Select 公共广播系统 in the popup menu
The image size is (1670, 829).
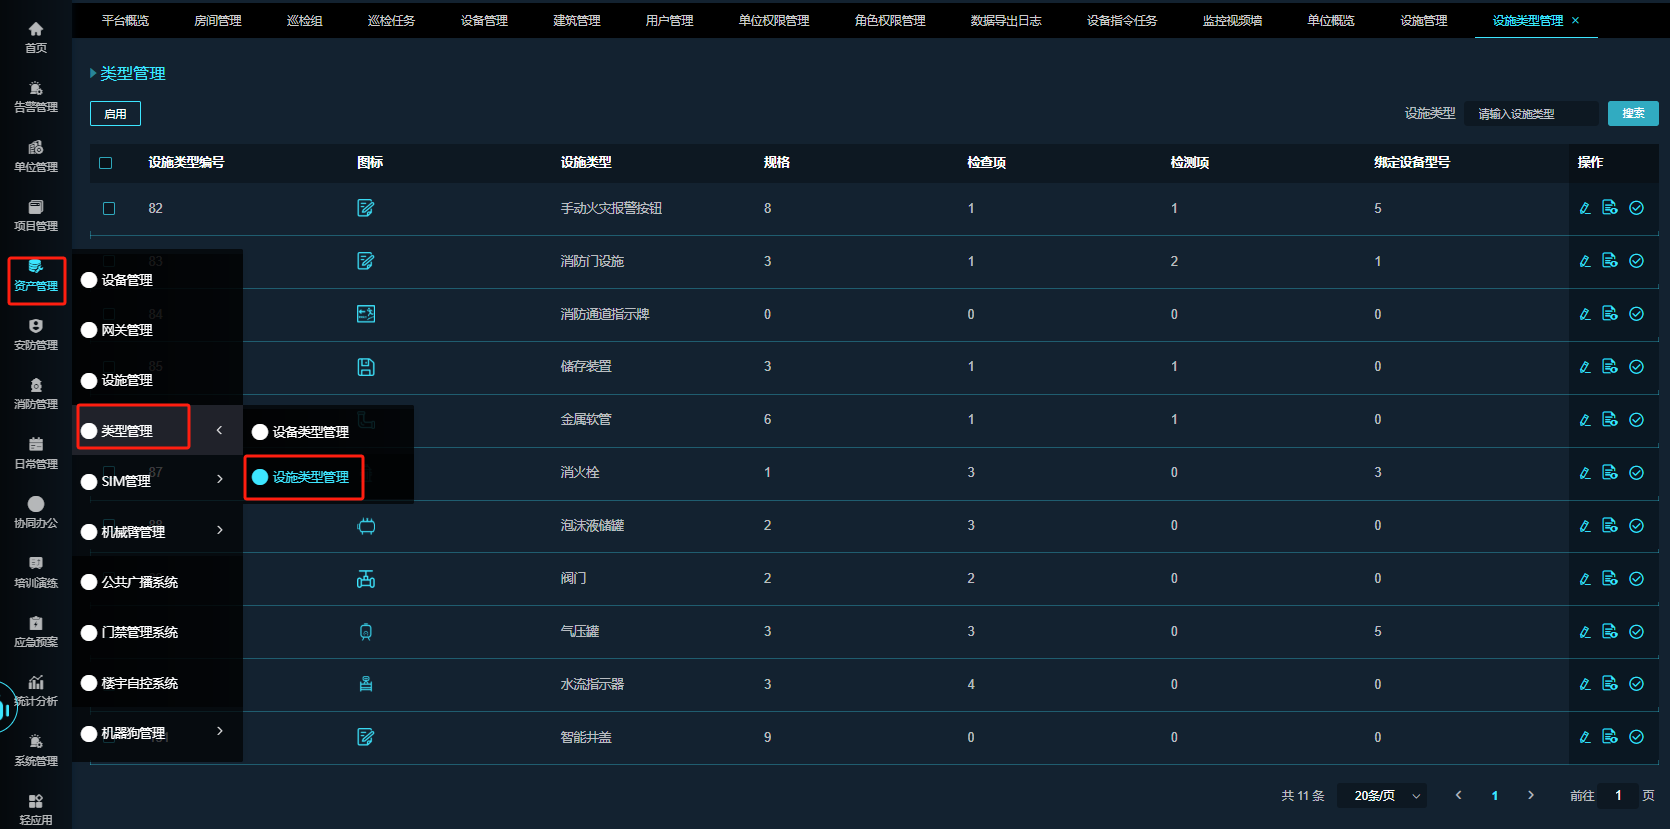140,582
